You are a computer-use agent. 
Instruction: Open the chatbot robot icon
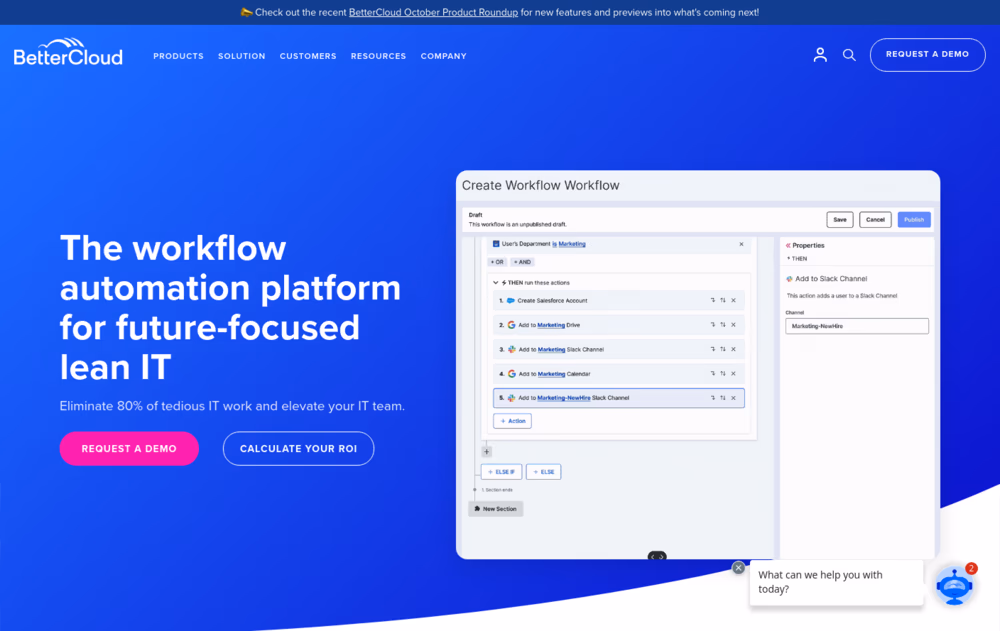(x=954, y=585)
